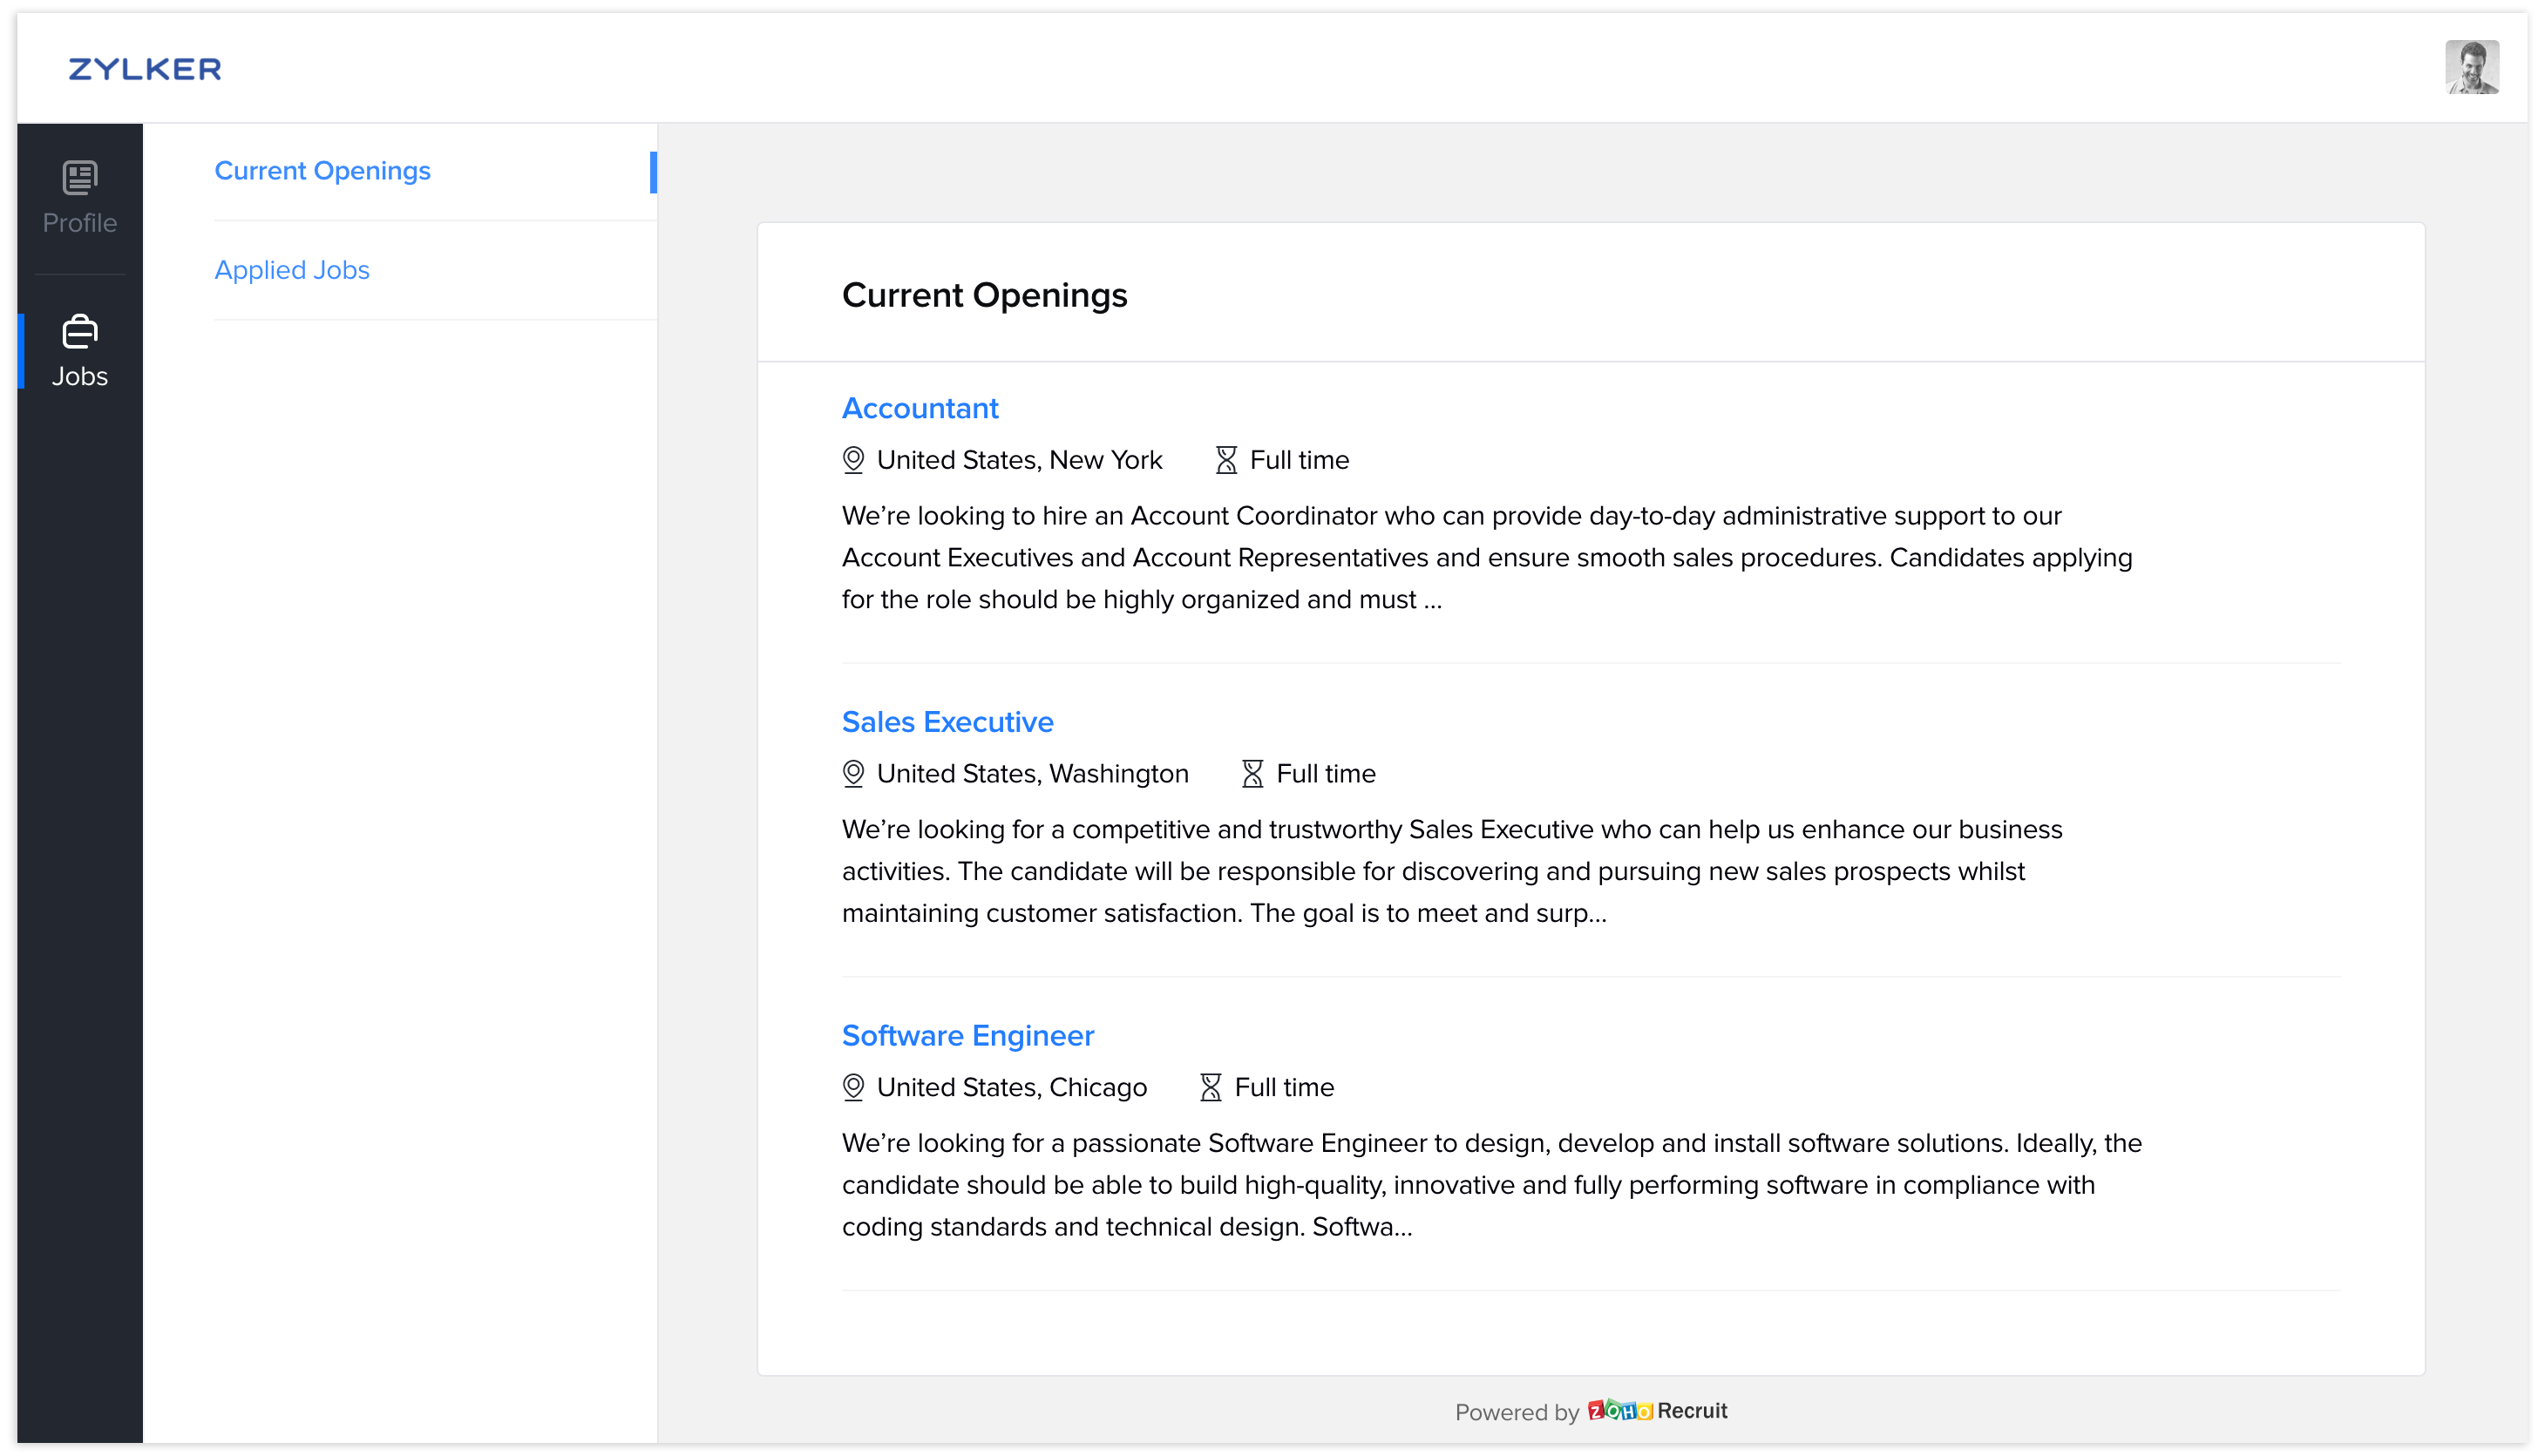Open the Accountant job posting
2545x1456 pixels.
pyautogui.click(x=919, y=408)
